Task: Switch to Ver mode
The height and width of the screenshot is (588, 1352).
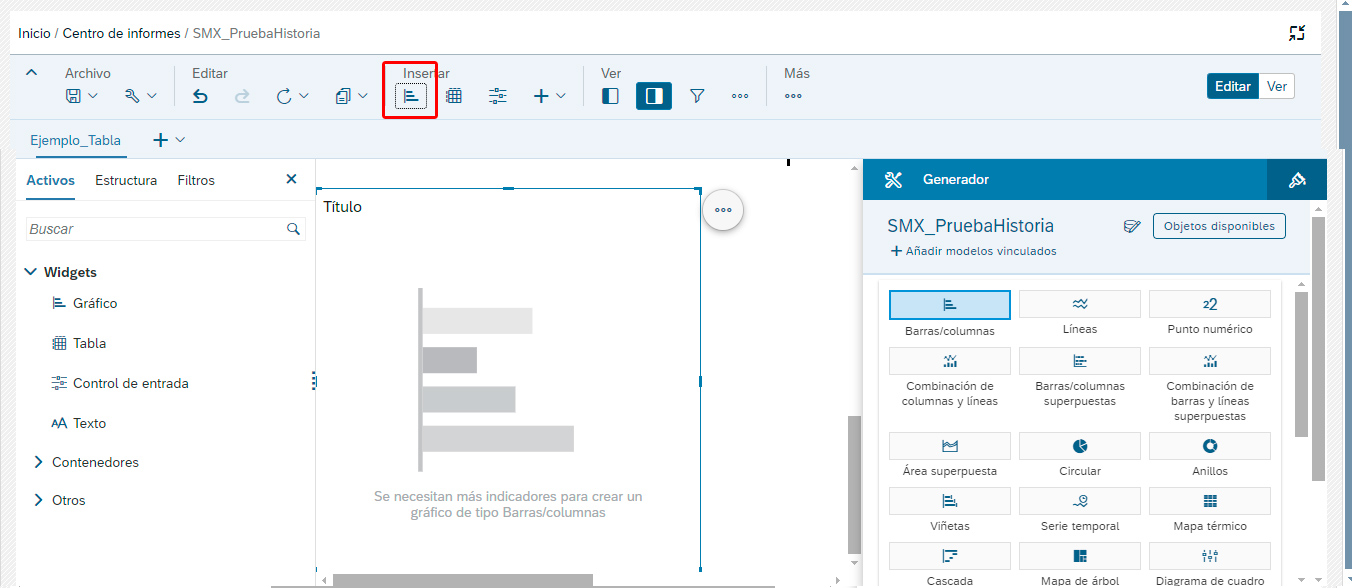Action: tap(1277, 86)
